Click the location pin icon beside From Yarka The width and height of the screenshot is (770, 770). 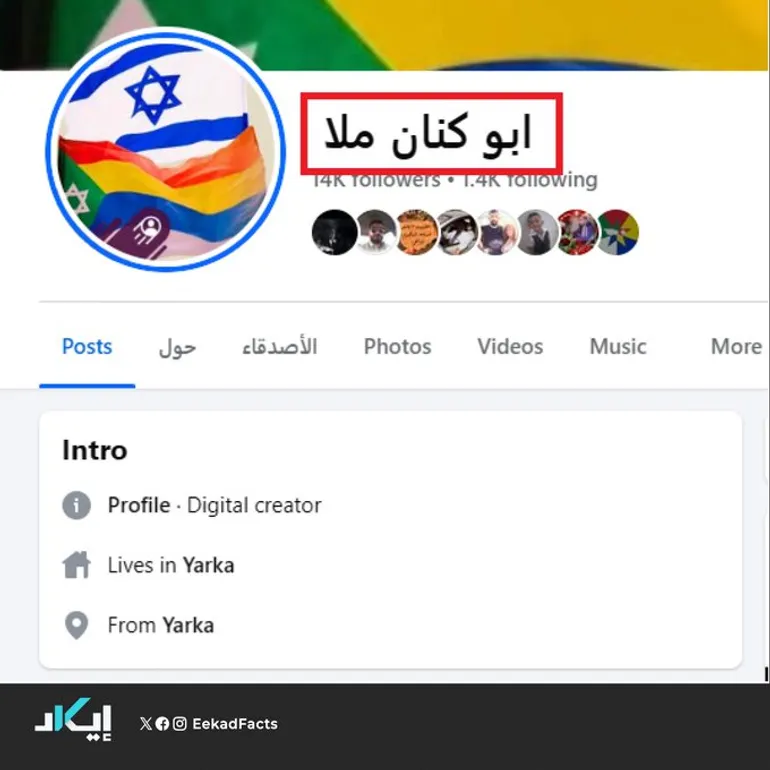click(77, 625)
